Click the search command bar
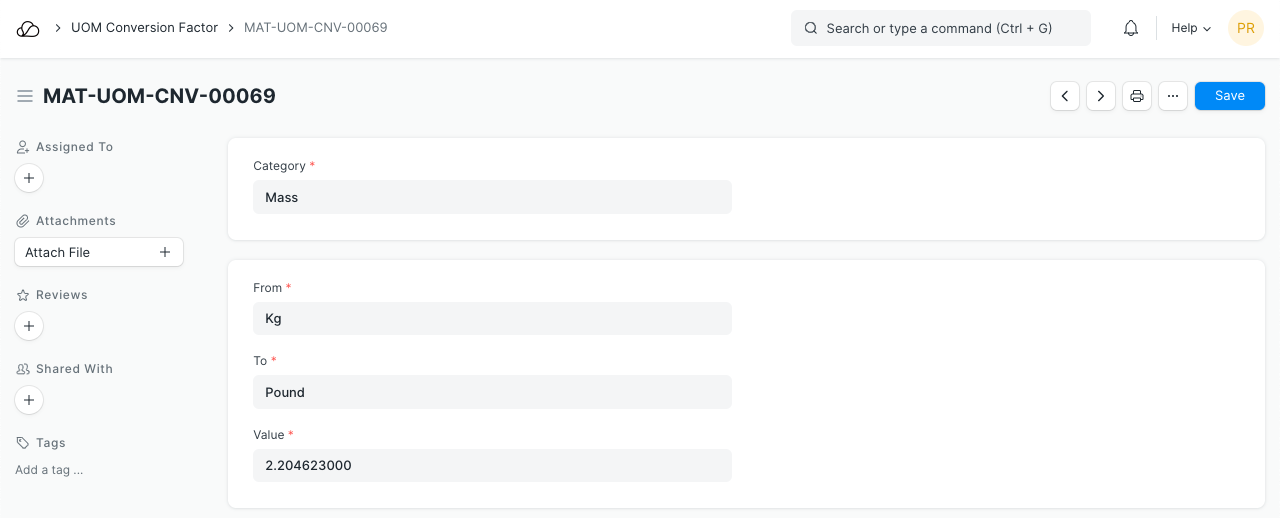1280x518 pixels. [x=940, y=29]
